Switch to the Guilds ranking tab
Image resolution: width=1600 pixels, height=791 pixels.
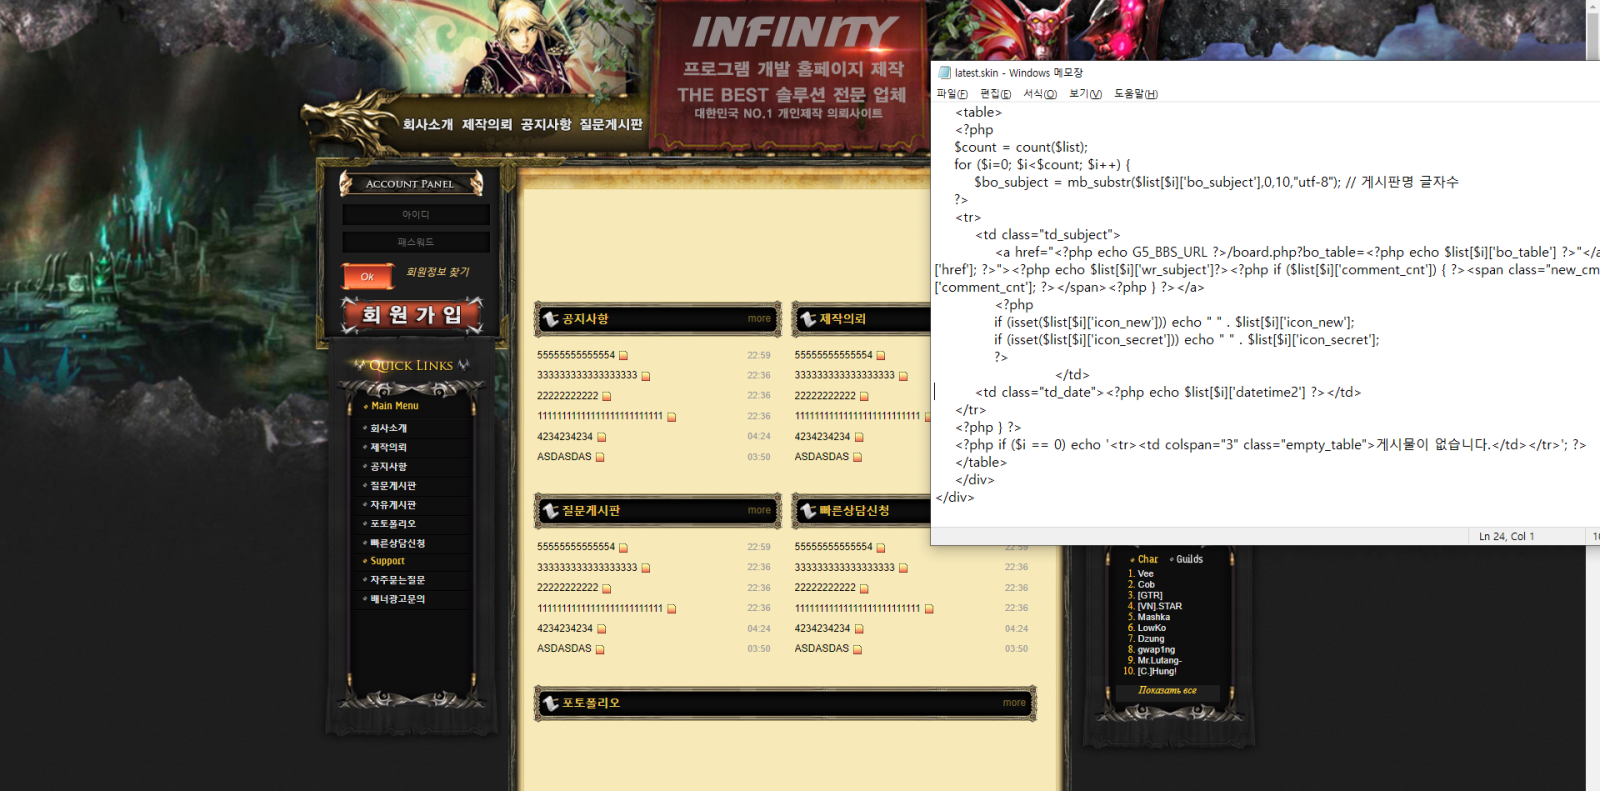tap(1189, 559)
